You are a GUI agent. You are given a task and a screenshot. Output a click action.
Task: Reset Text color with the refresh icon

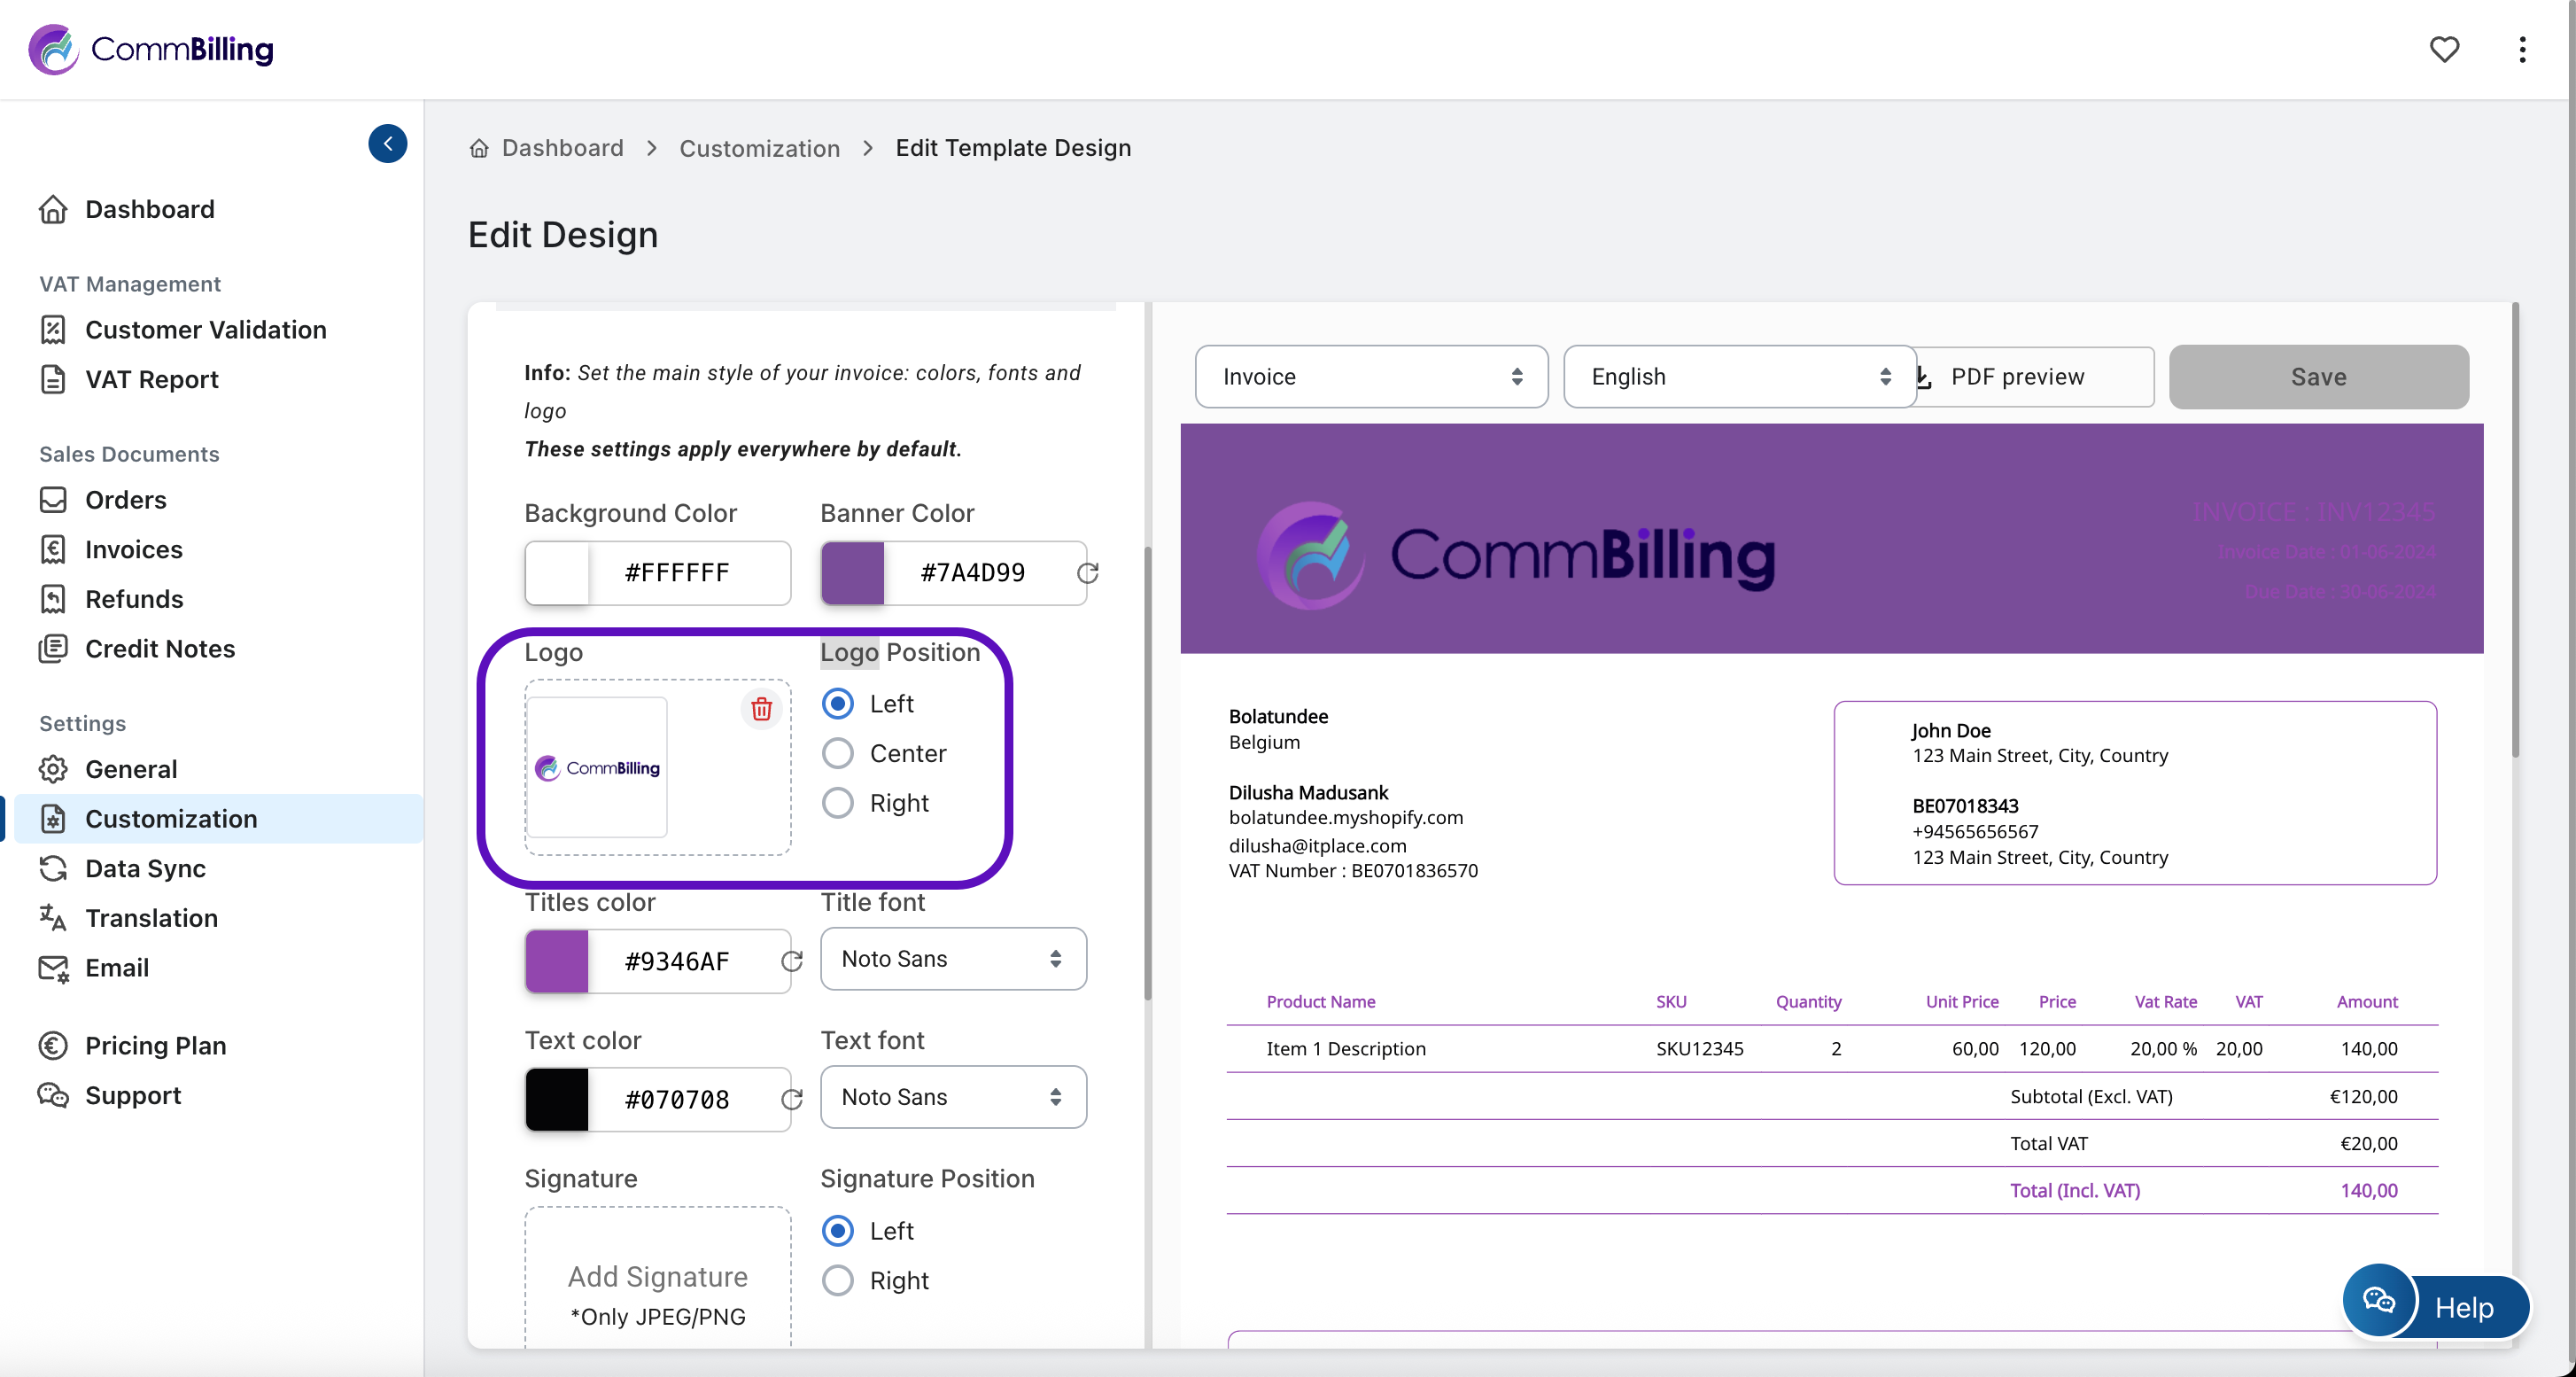pos(791,1099)
